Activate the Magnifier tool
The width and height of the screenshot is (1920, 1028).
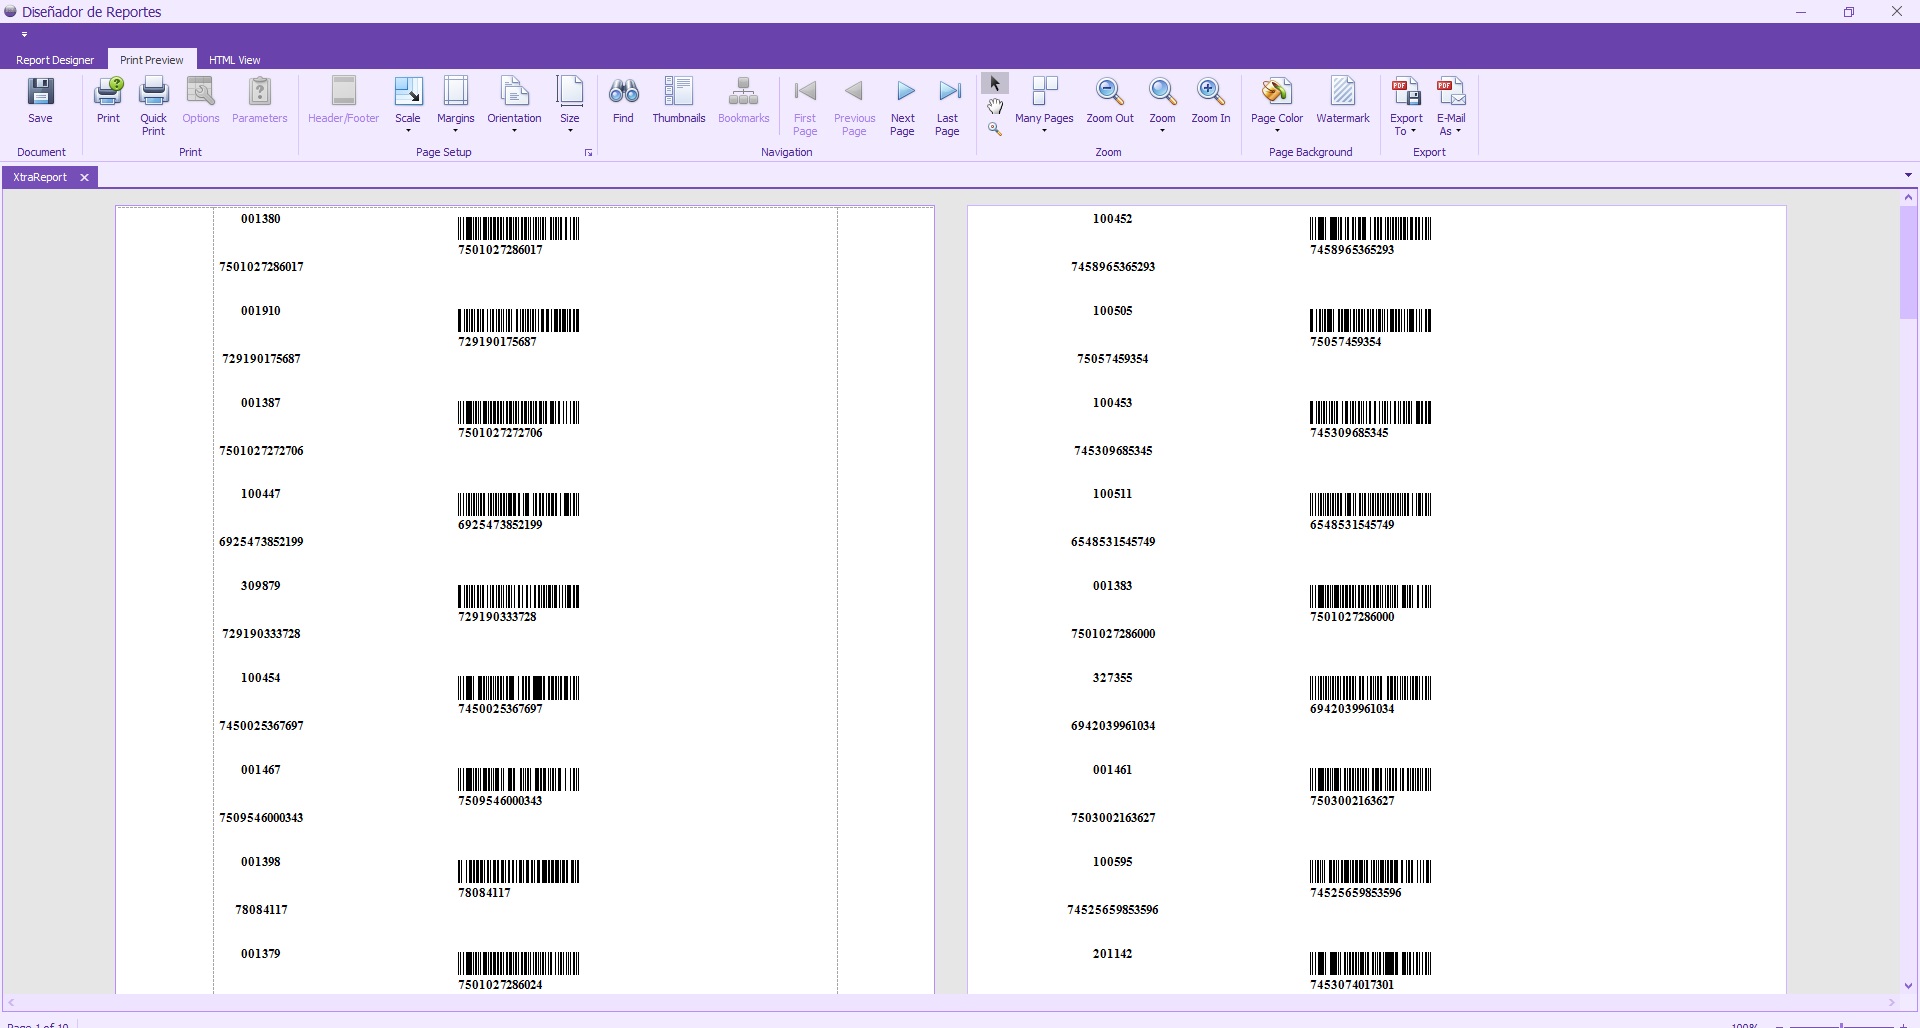pos(995,129)
